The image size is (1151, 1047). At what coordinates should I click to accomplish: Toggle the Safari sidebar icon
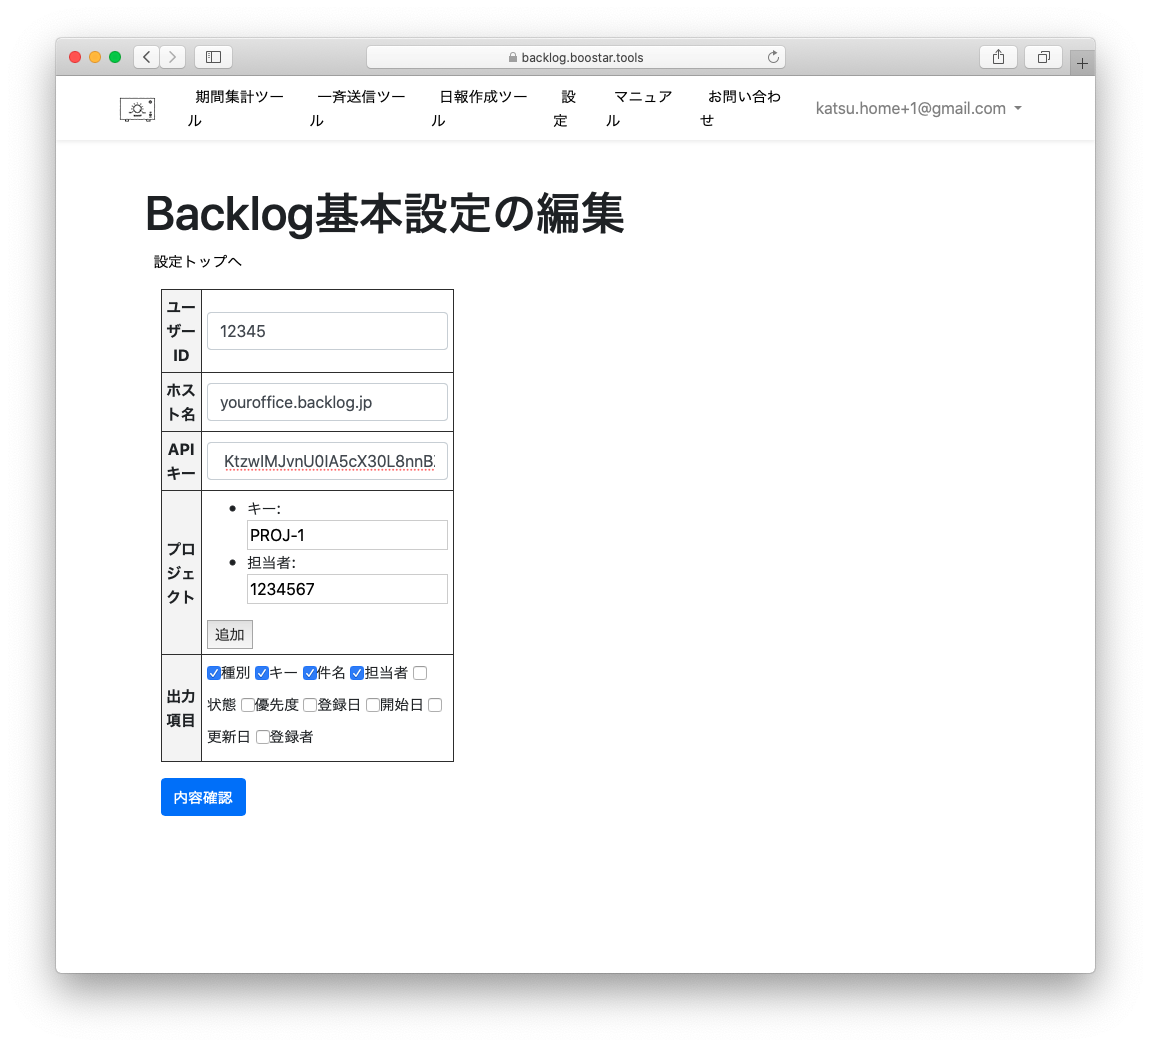point(213,57)
